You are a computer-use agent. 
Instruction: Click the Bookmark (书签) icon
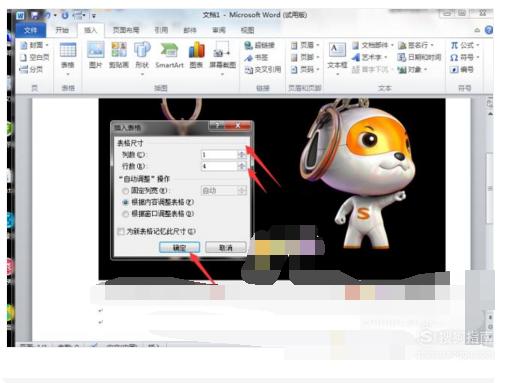[256, 58]
